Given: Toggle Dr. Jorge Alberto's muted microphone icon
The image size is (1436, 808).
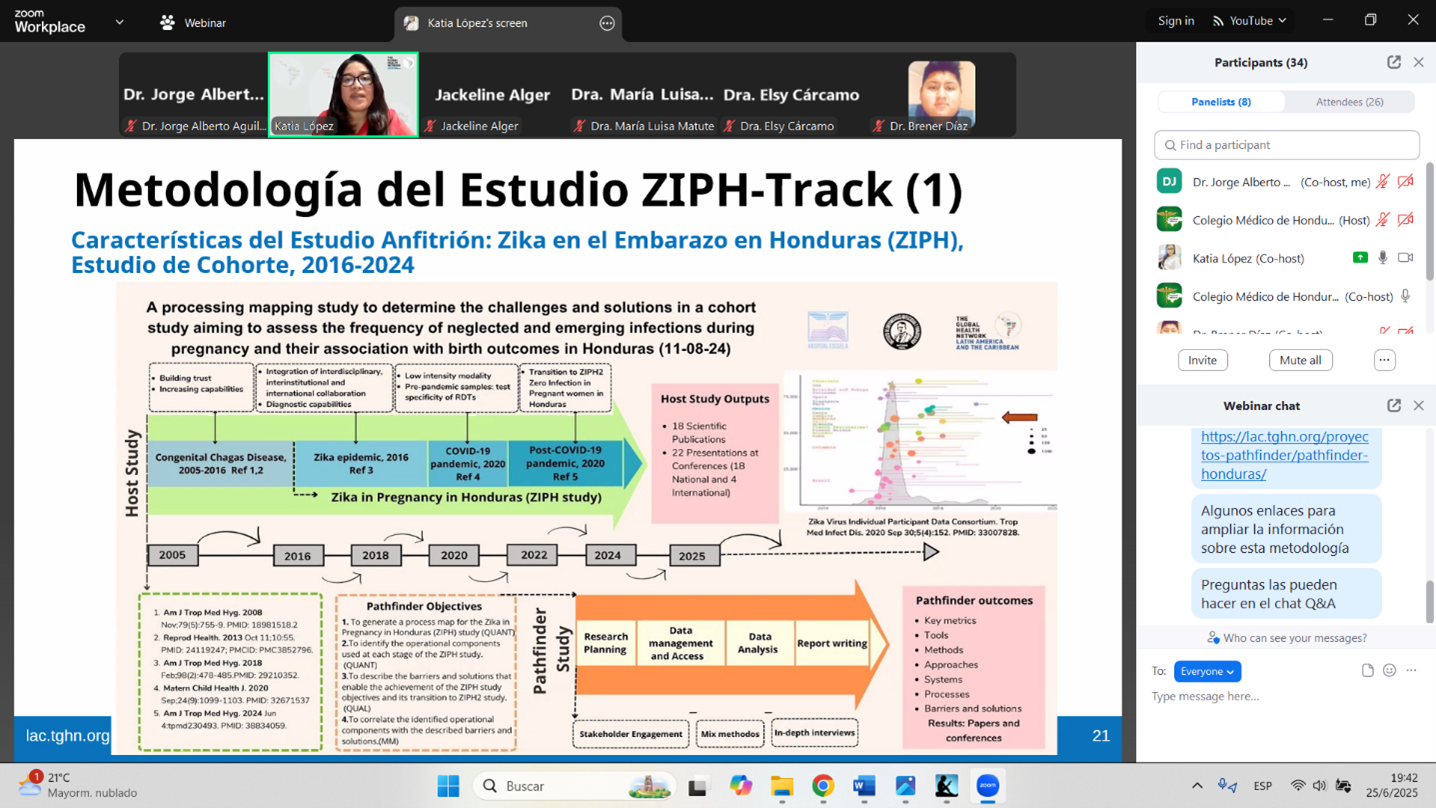Looking at the screenshot, I should pos(1383,182).
